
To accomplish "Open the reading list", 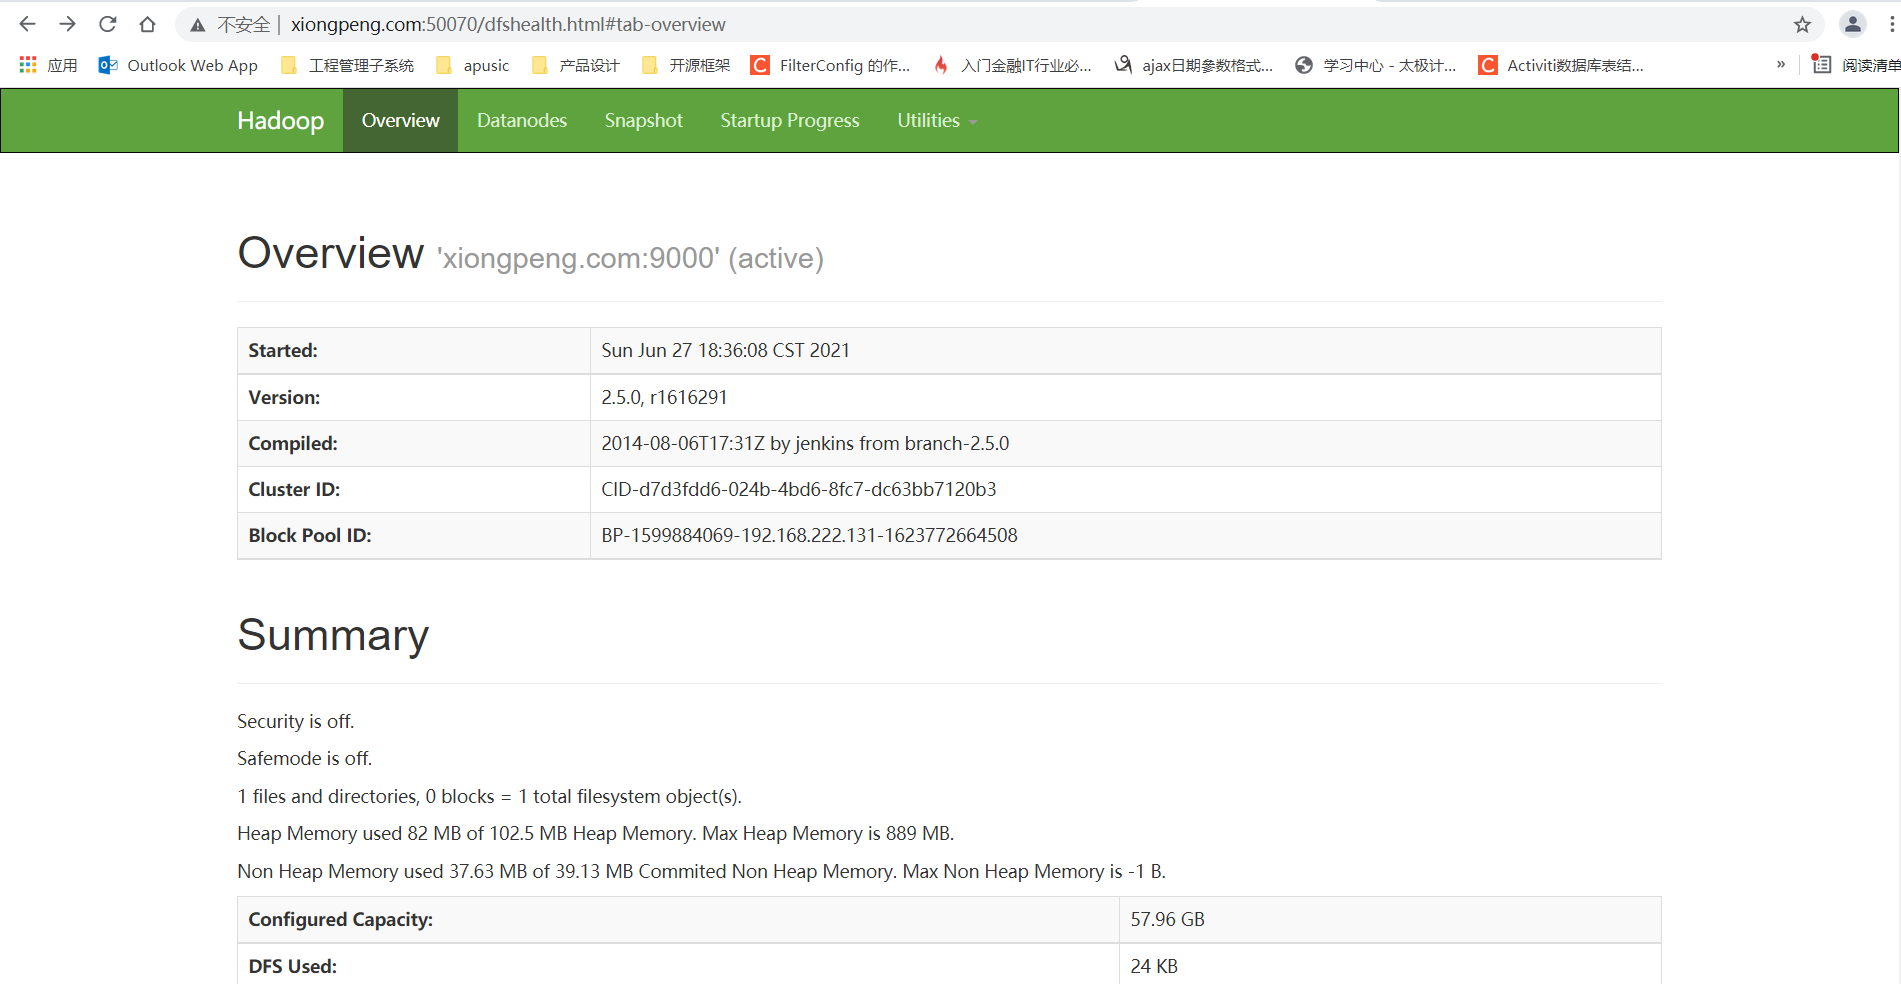I will coord(1856,65).
